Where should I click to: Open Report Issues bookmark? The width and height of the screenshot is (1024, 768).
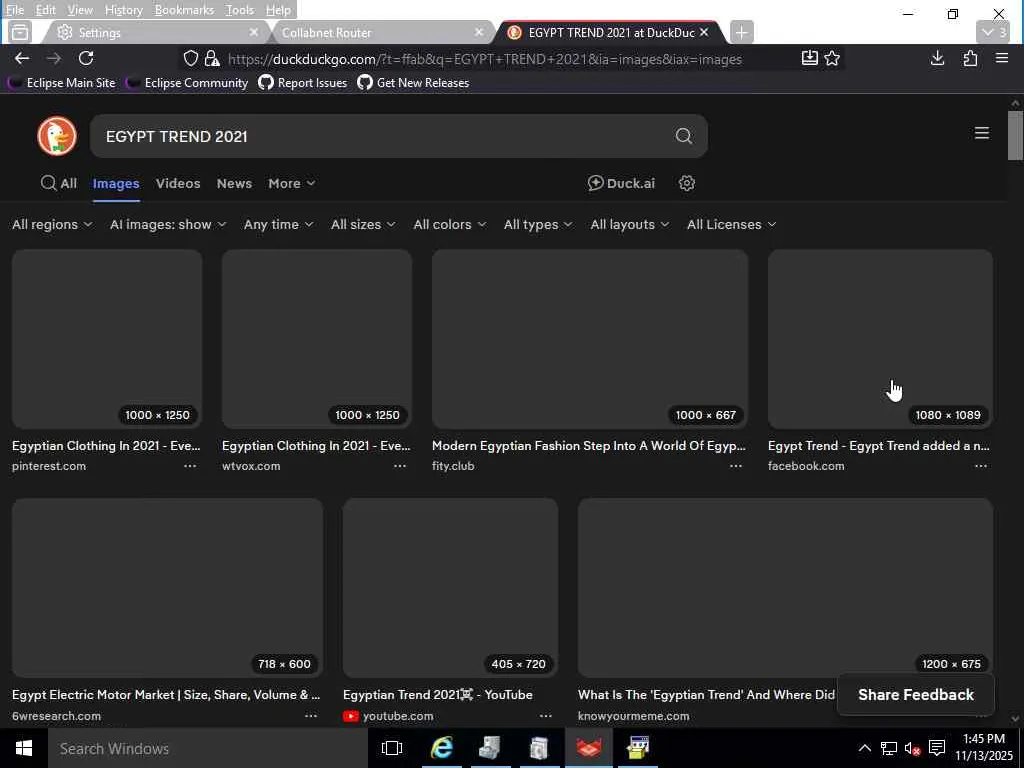(302, 83)
